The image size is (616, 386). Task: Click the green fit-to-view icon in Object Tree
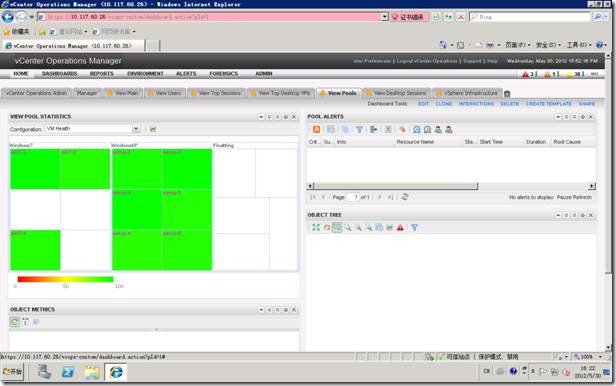[316, 227]
